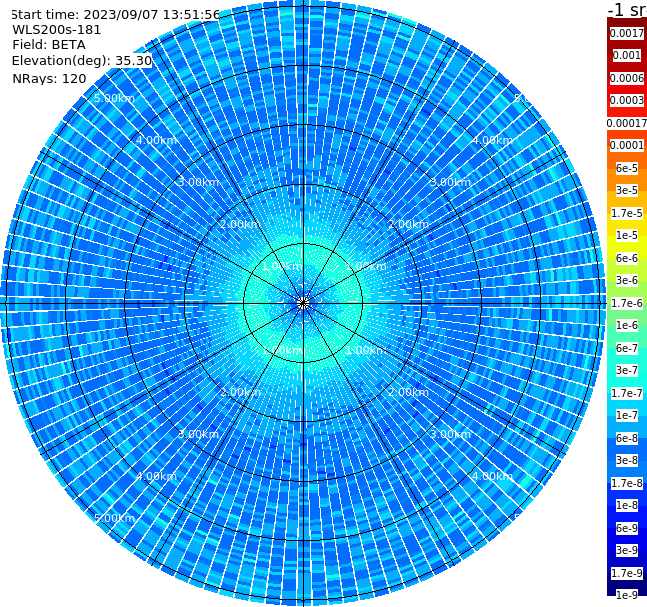
Task: Click the lower-left quadrant 2.00km ring label
Action: tap(241, 392)
